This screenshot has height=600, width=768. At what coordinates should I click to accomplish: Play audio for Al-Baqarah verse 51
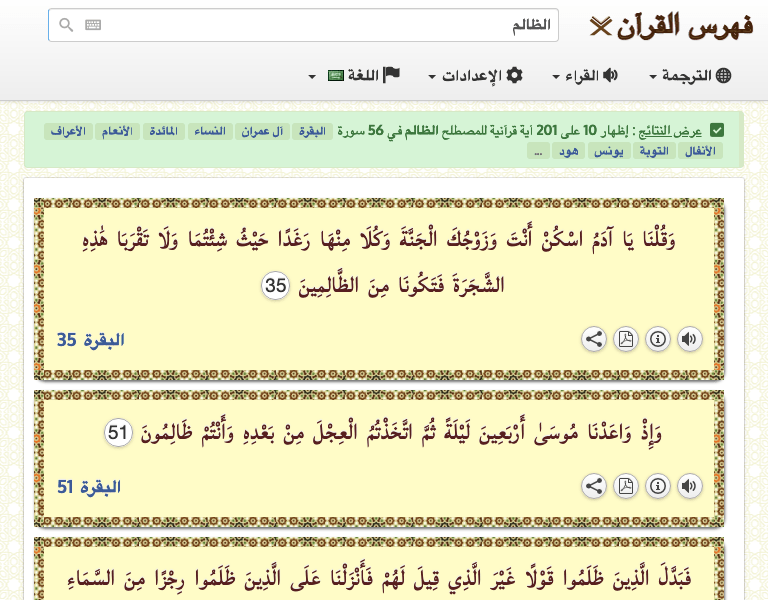(x=689, y=487)
